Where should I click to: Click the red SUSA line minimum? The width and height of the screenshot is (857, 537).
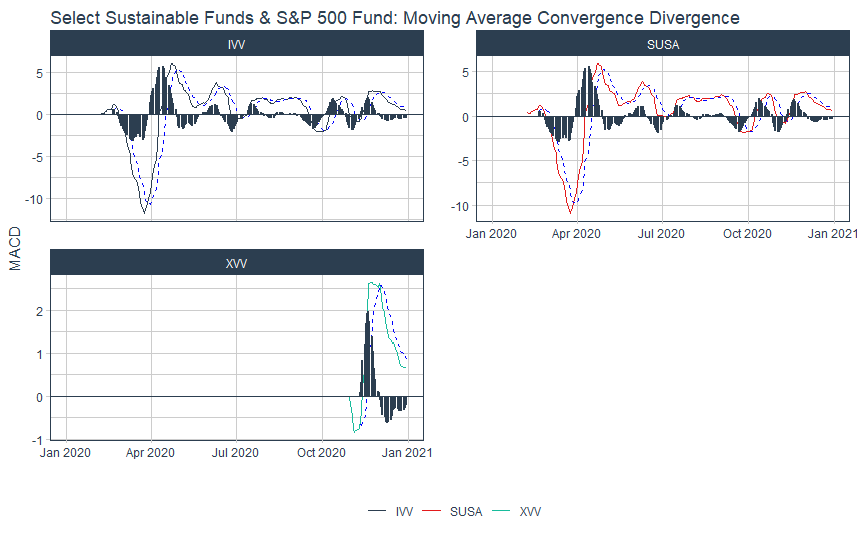[571, 212]
